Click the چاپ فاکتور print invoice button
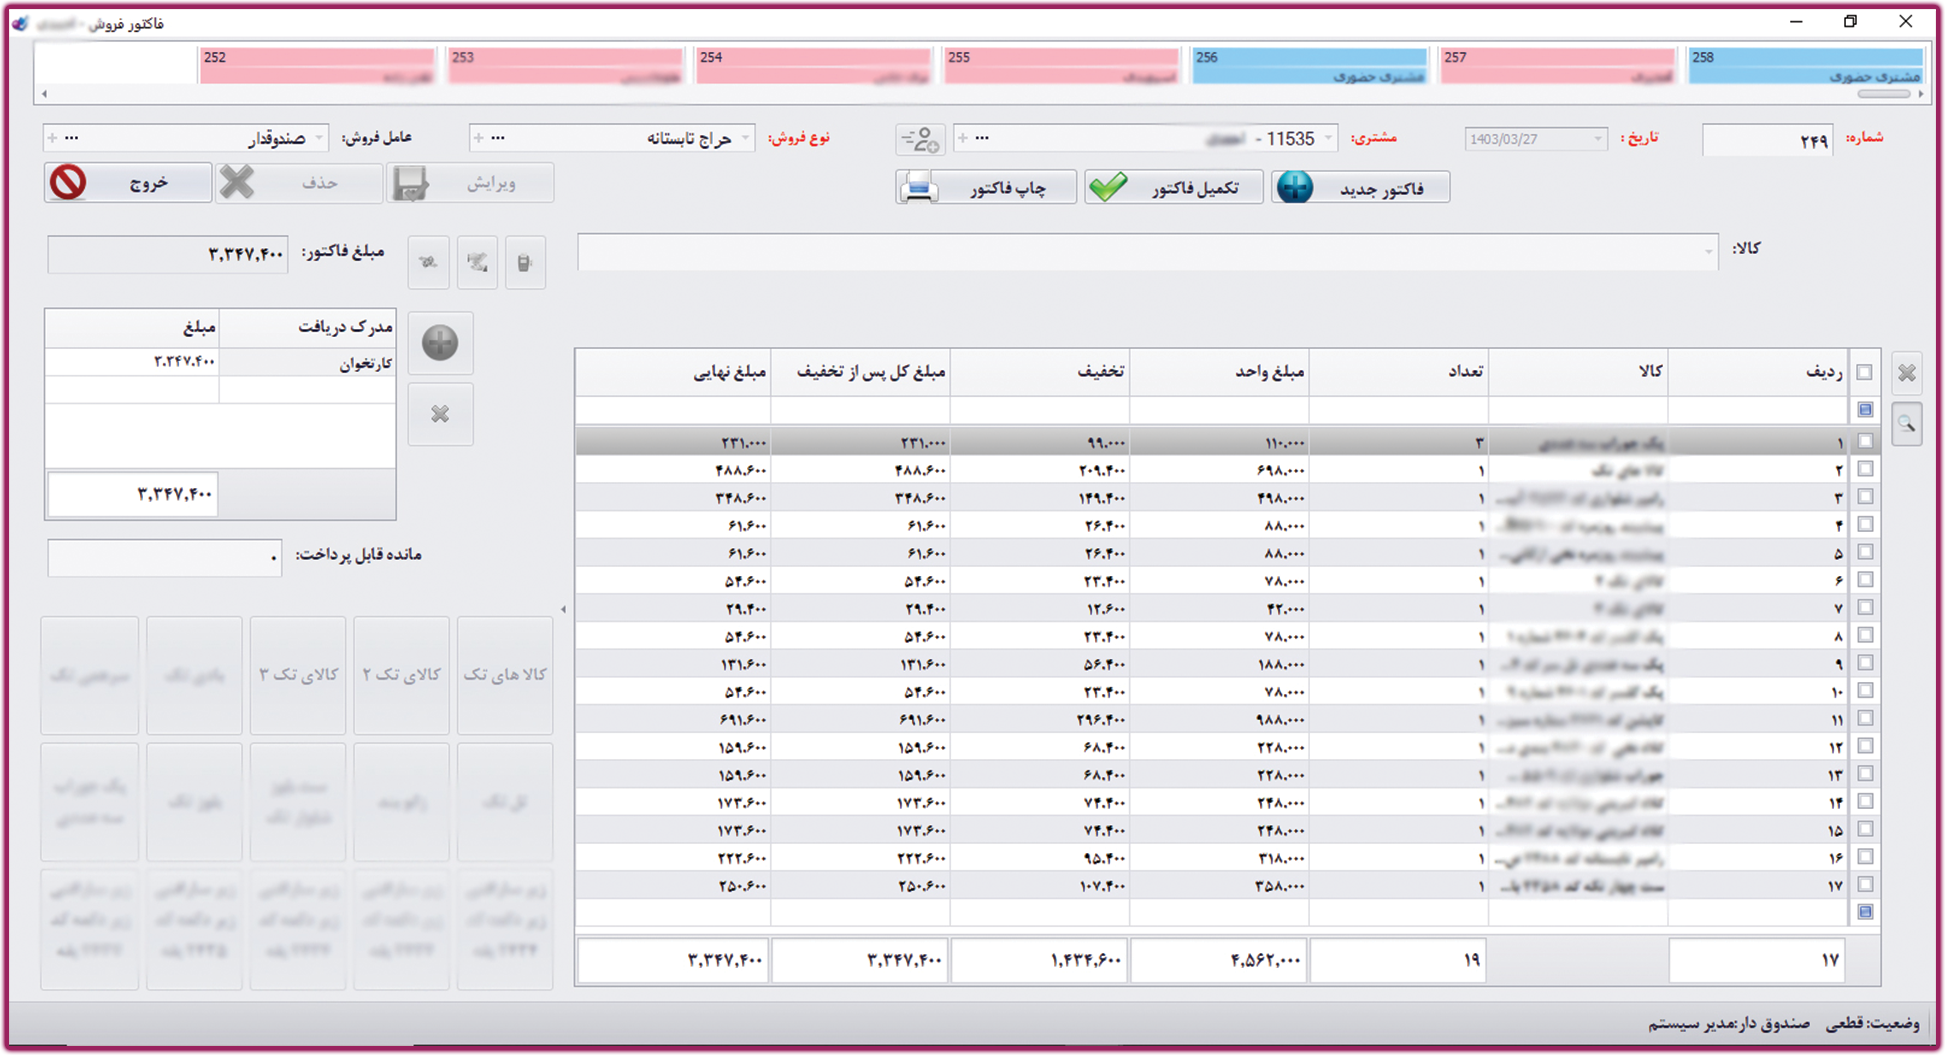 pyautogui.click(x=986, y=188)
